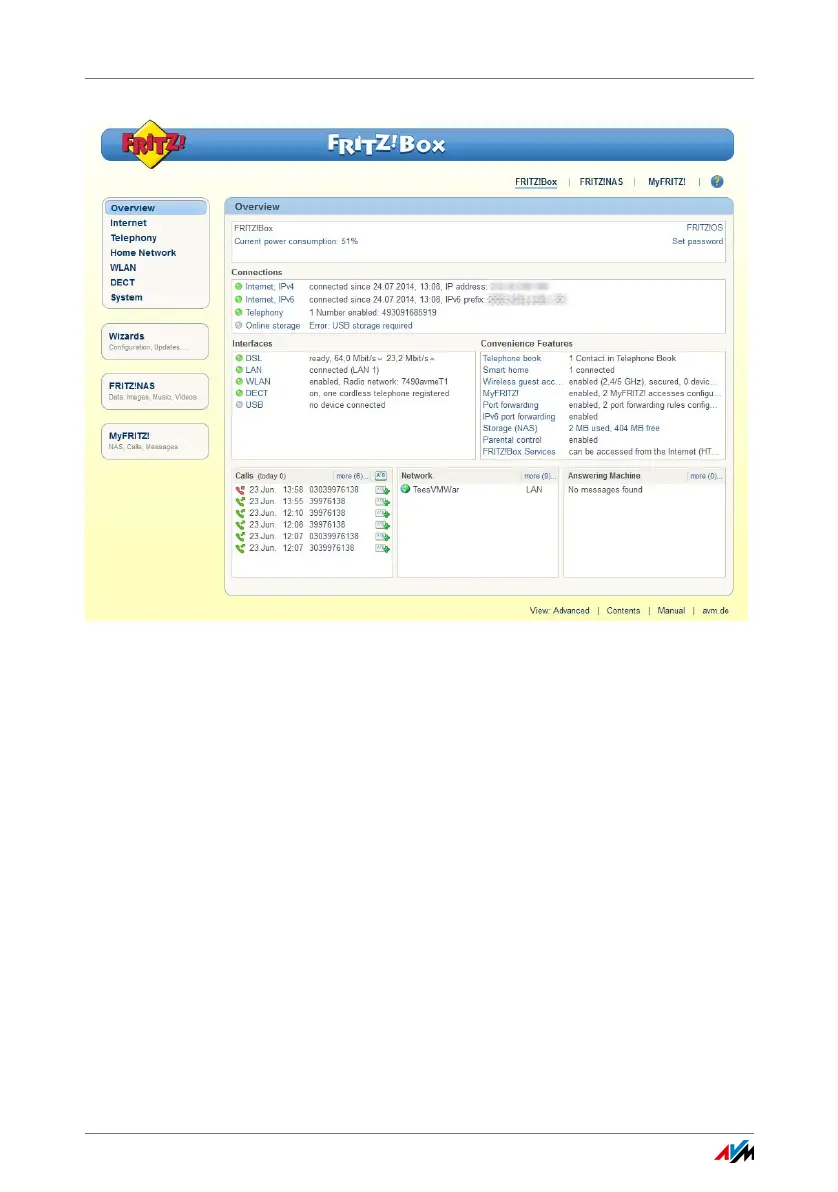Click the call icon for 13:55 entry
The height and width of the screenshot is (1192, 838).
pyautogui.click(x=240, y=502)
